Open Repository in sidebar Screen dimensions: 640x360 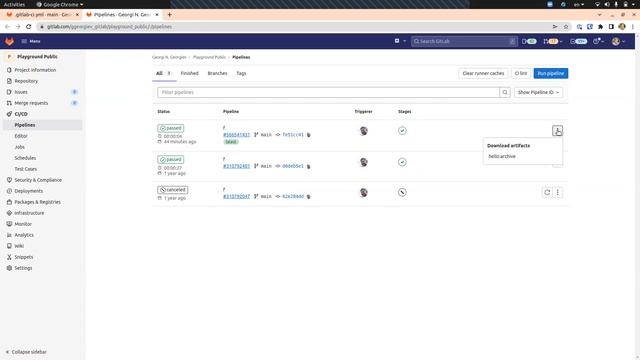click(x=26, y=81)
